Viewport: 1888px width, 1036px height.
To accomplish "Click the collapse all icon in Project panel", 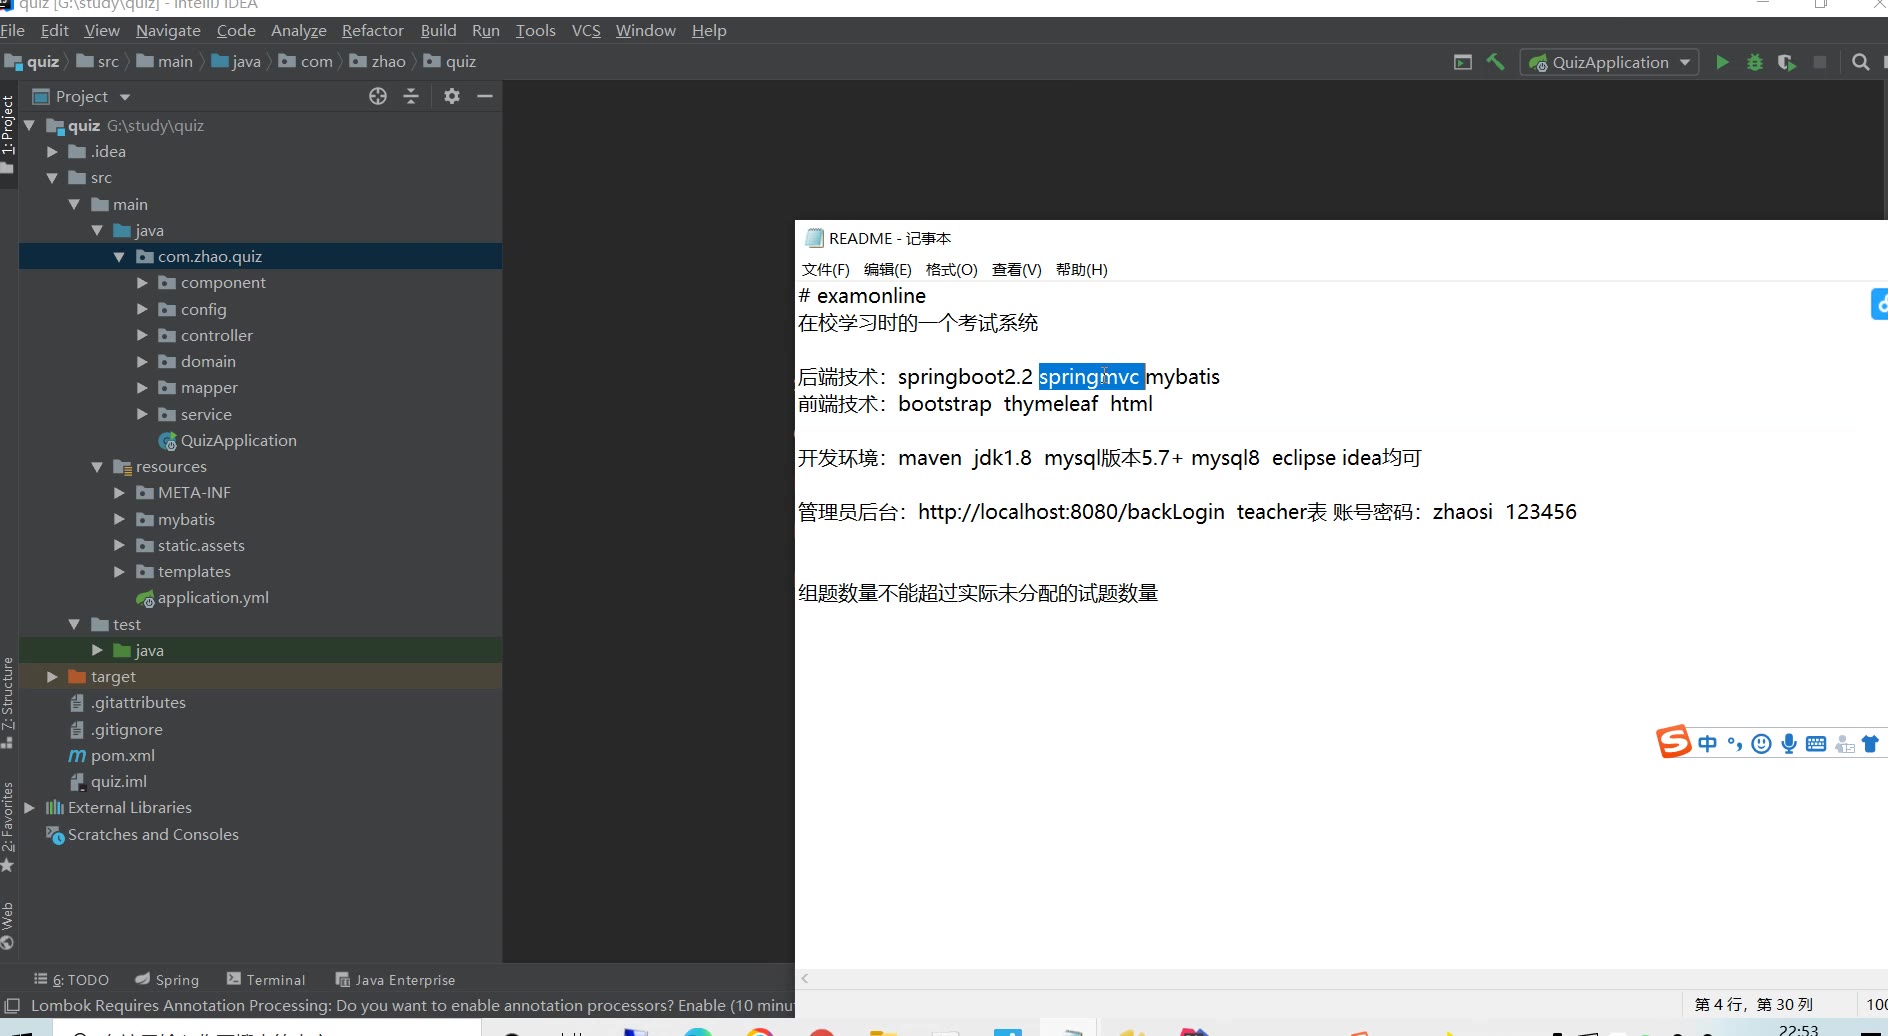I will tap(411, 96).
